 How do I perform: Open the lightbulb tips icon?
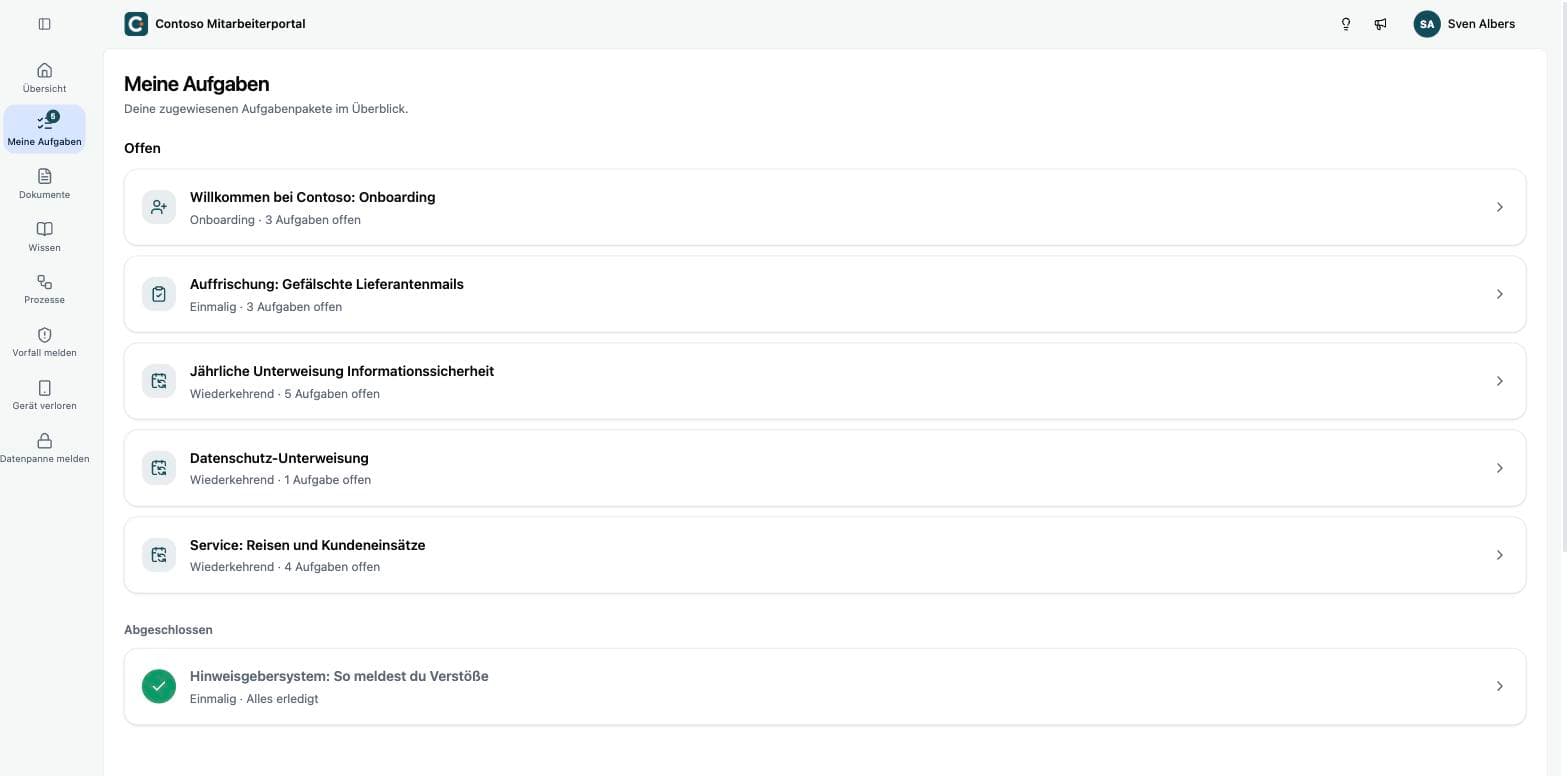point(1346,24)
